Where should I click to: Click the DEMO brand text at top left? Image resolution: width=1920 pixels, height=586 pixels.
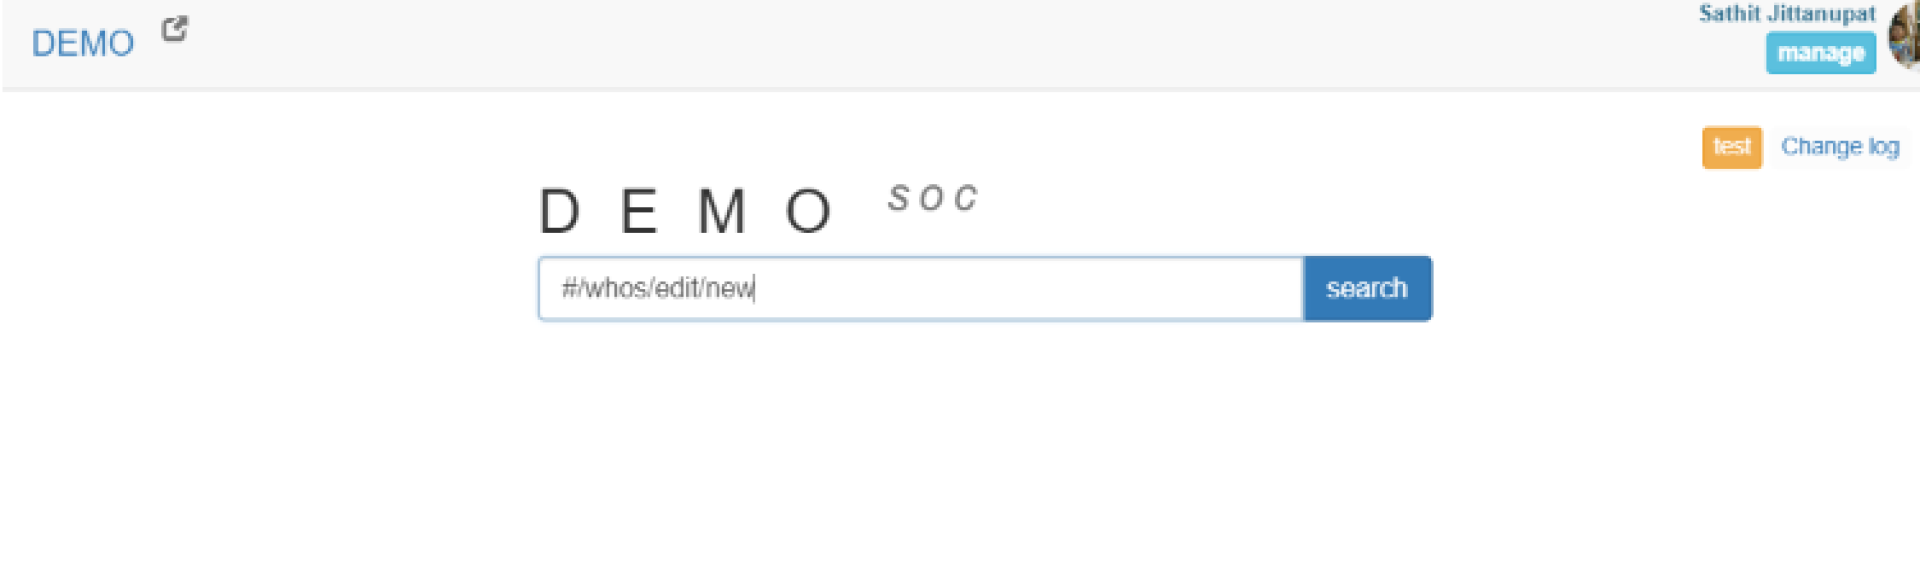click(83, 44)
